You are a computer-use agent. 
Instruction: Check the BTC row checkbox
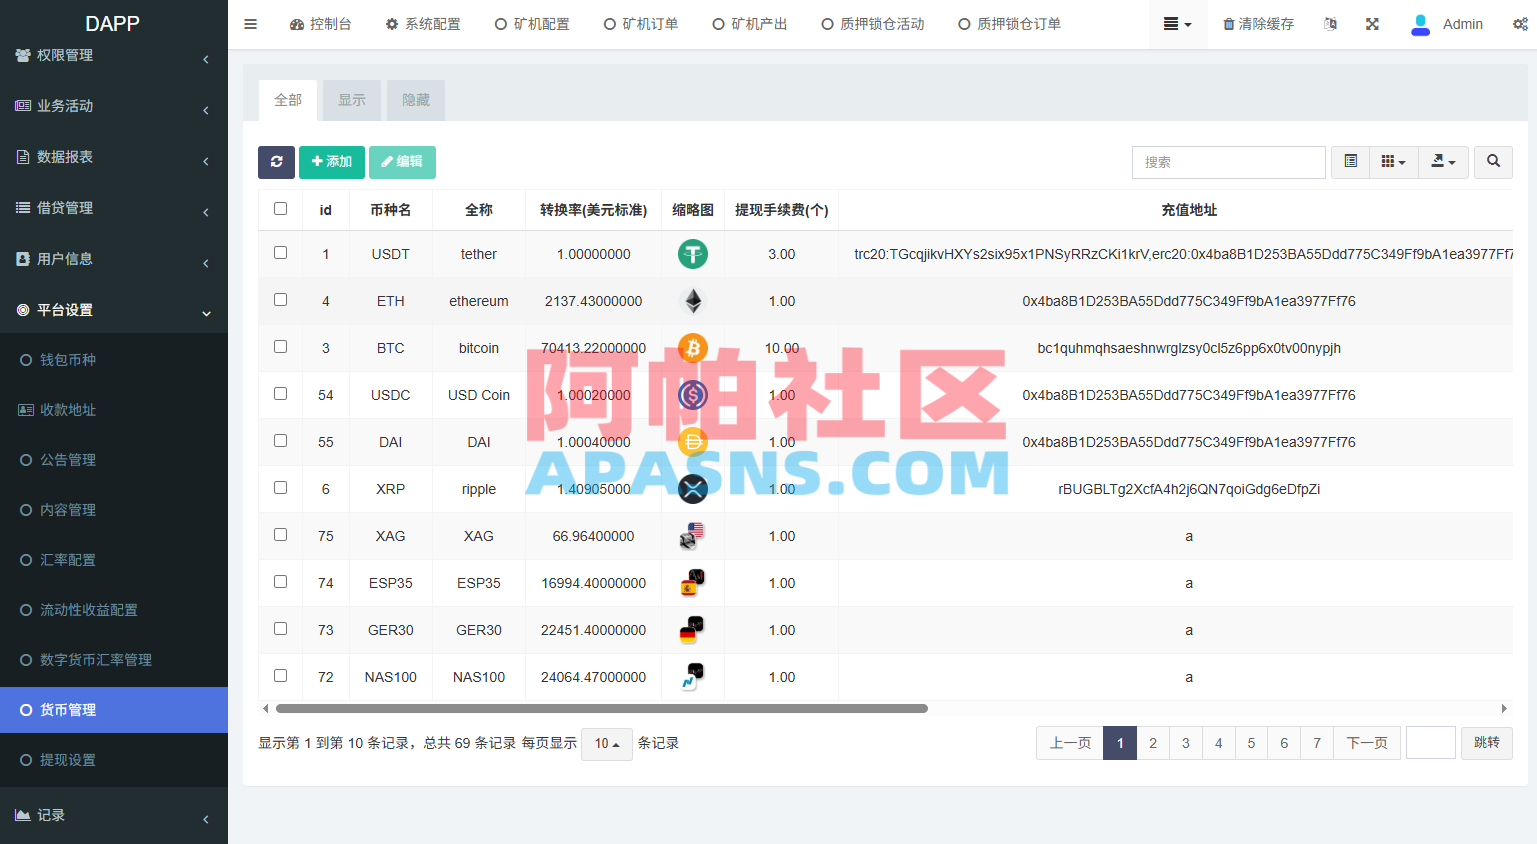tap(280, 347)
